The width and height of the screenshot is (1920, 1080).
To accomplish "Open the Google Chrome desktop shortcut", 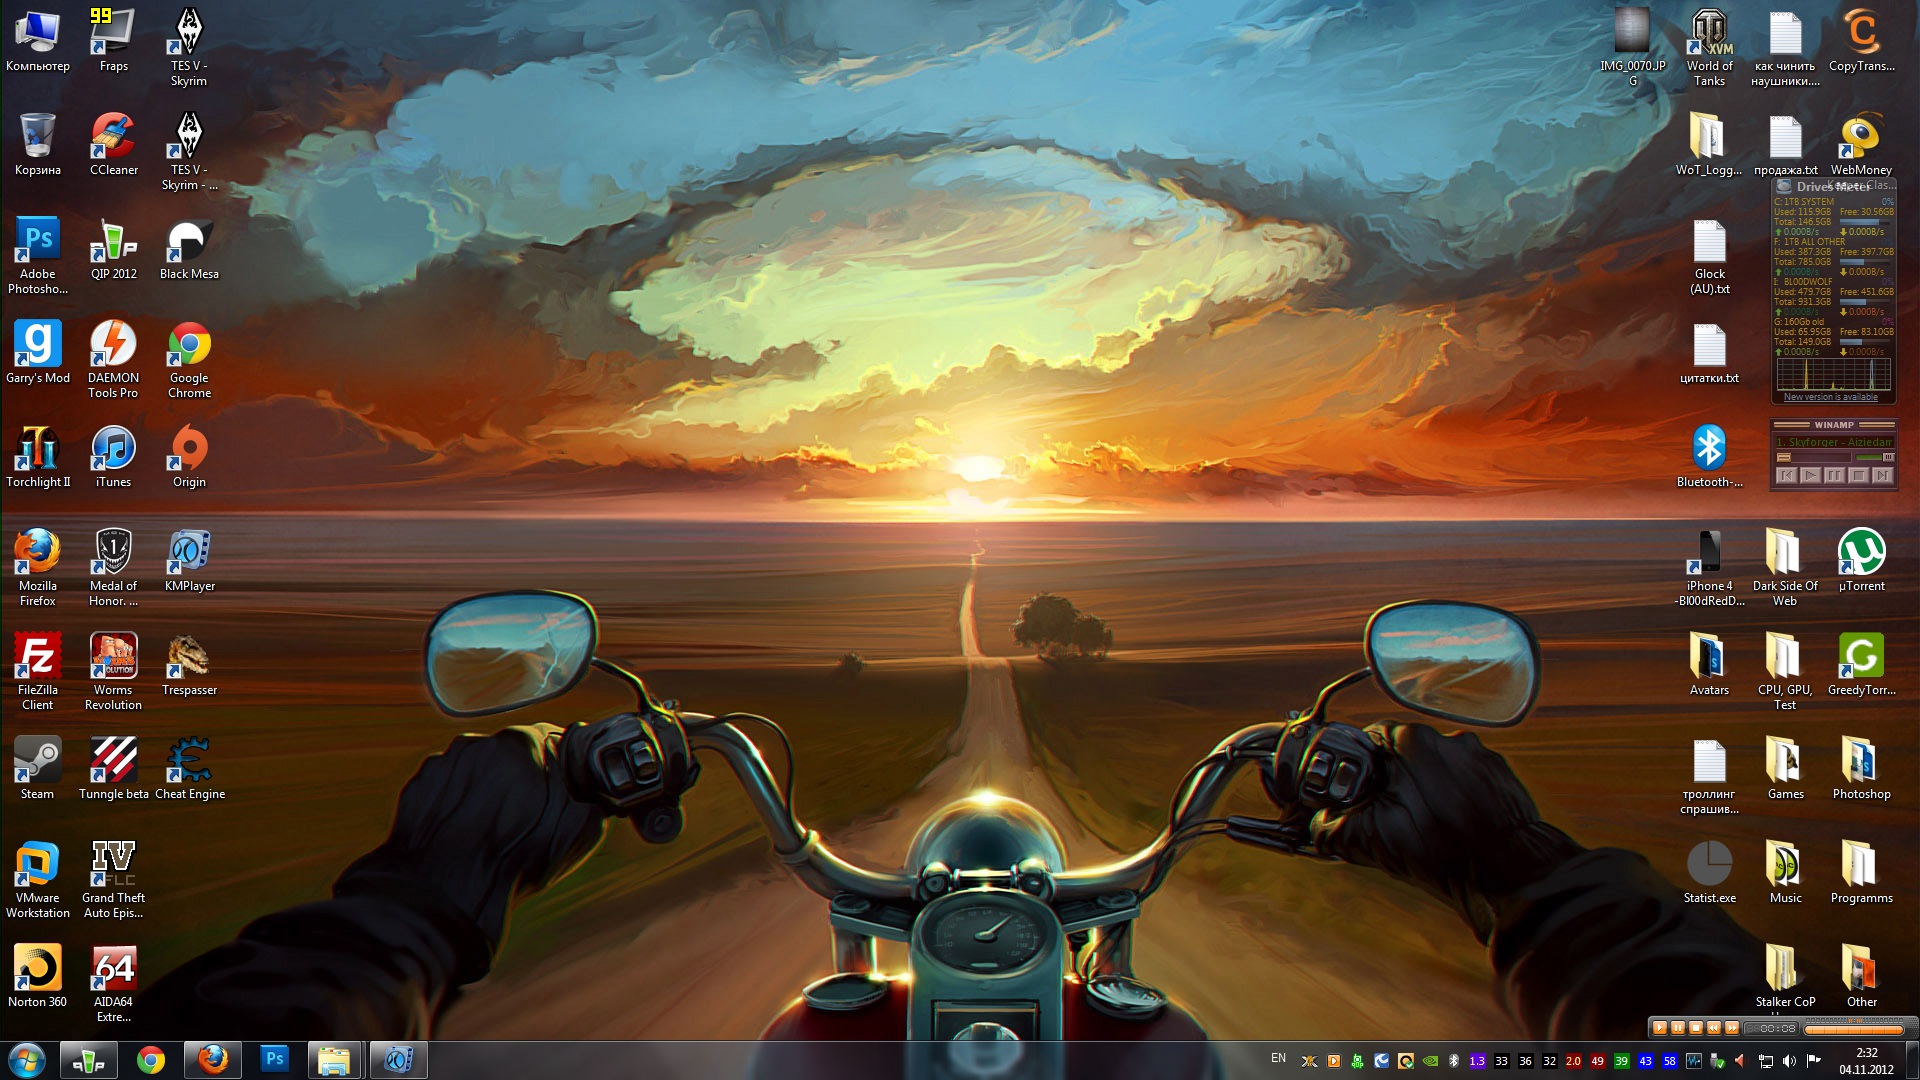I will tap(189, 359).
